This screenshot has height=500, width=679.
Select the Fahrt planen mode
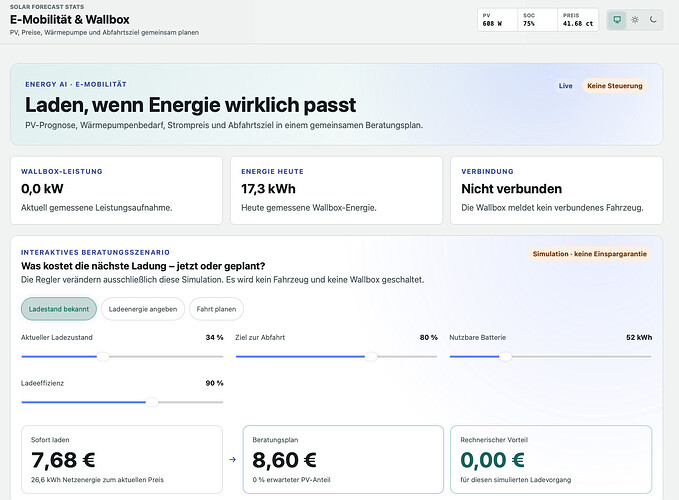[217, 309]
